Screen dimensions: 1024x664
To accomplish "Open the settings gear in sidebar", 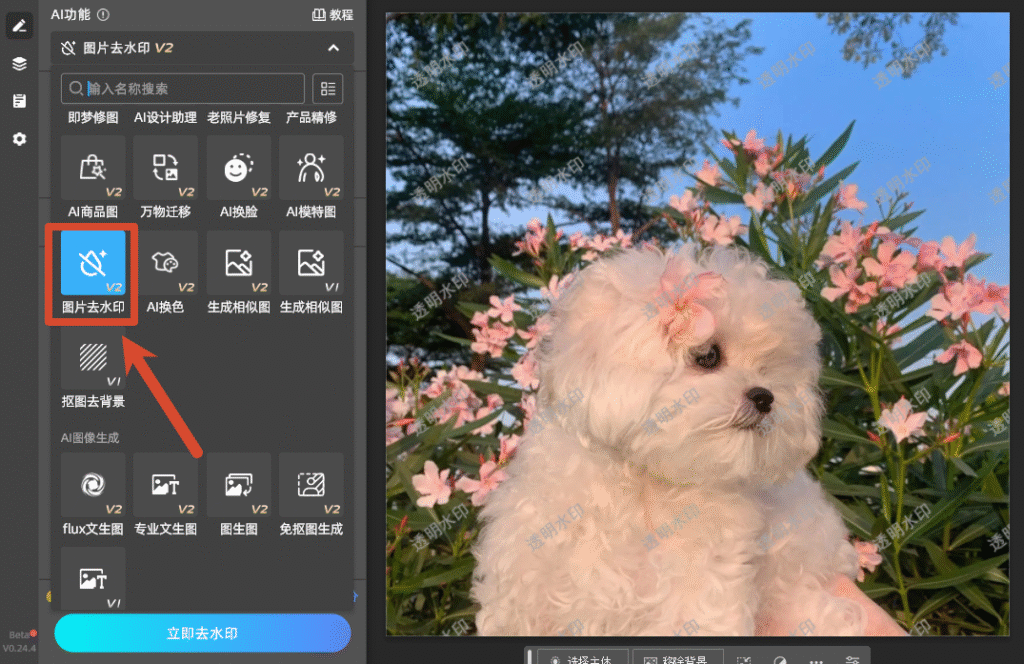I will (20, 139).
